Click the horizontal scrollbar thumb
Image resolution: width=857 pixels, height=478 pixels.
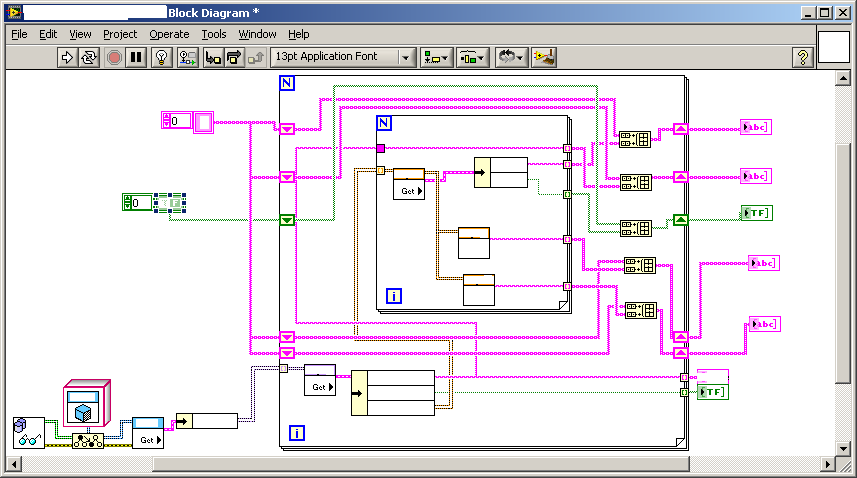(421, 465)
